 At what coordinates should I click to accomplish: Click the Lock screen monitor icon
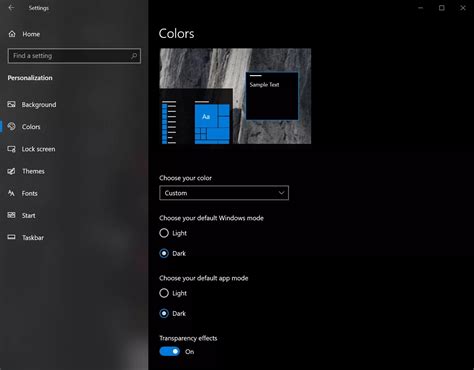pos(11,149)
